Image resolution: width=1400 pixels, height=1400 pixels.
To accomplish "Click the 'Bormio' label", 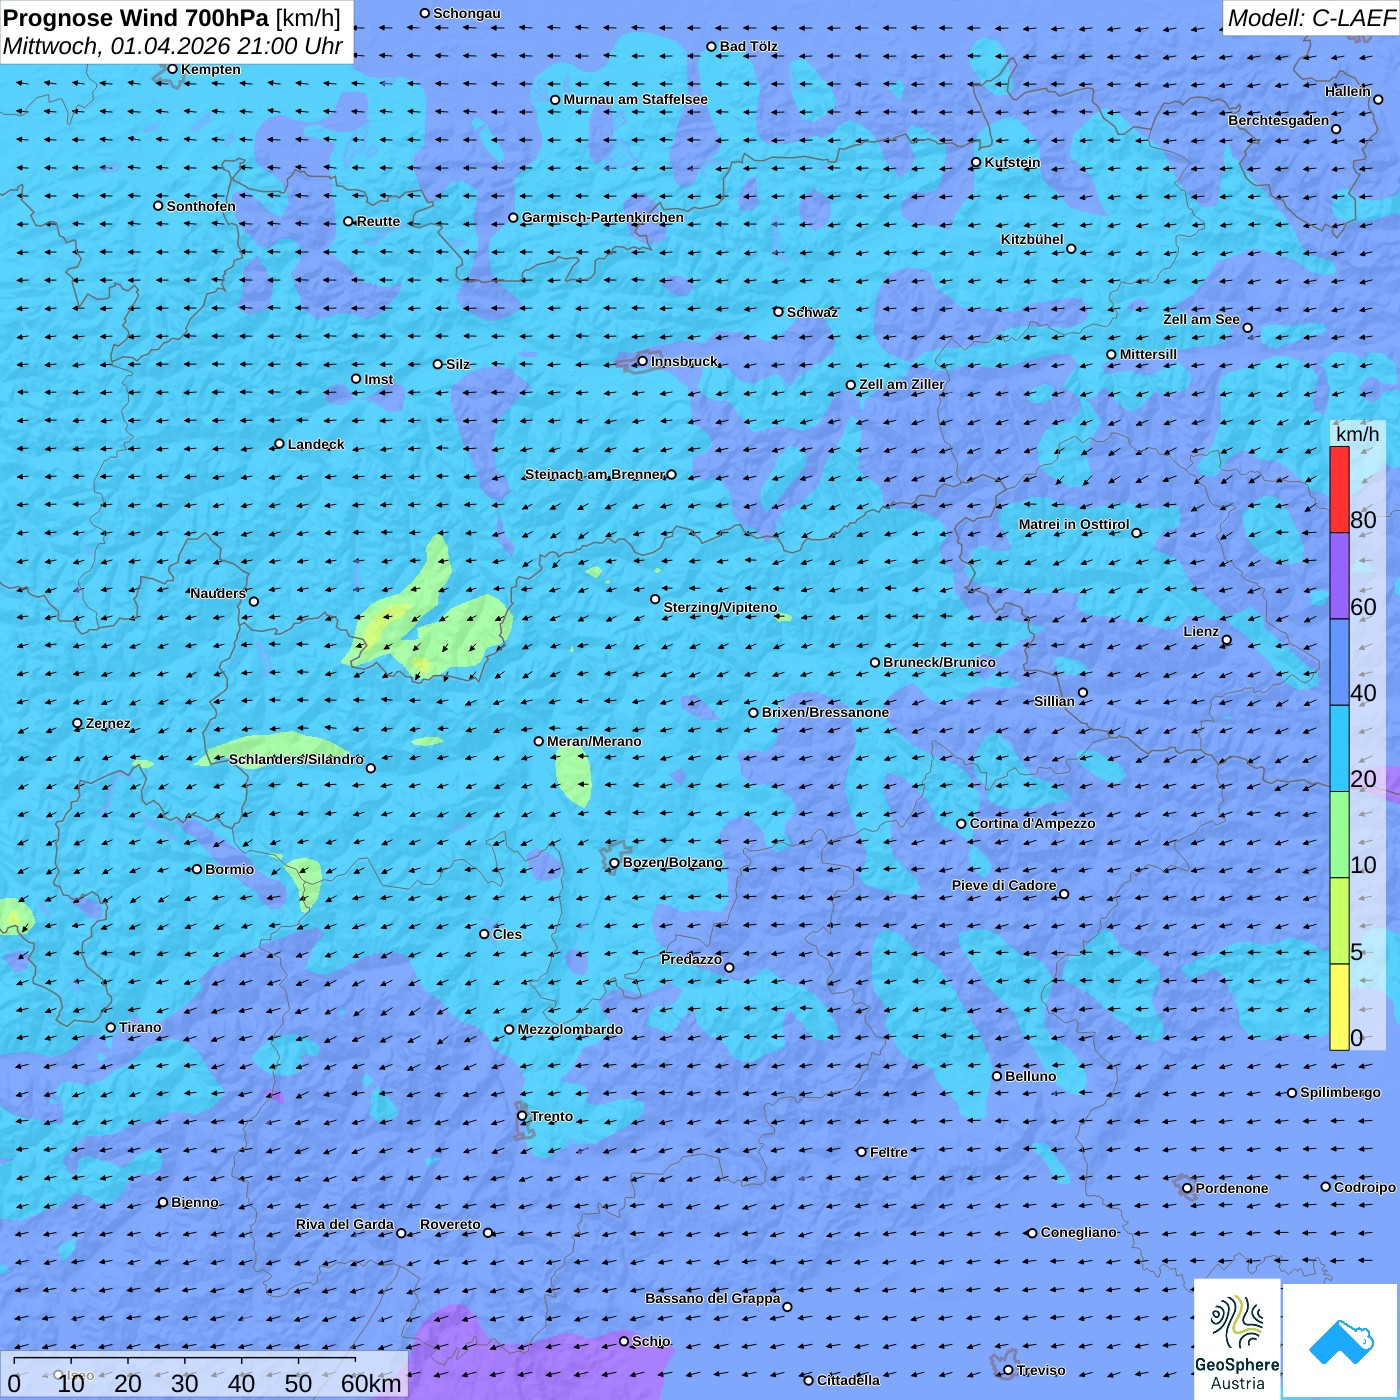I will coord(229,869).
